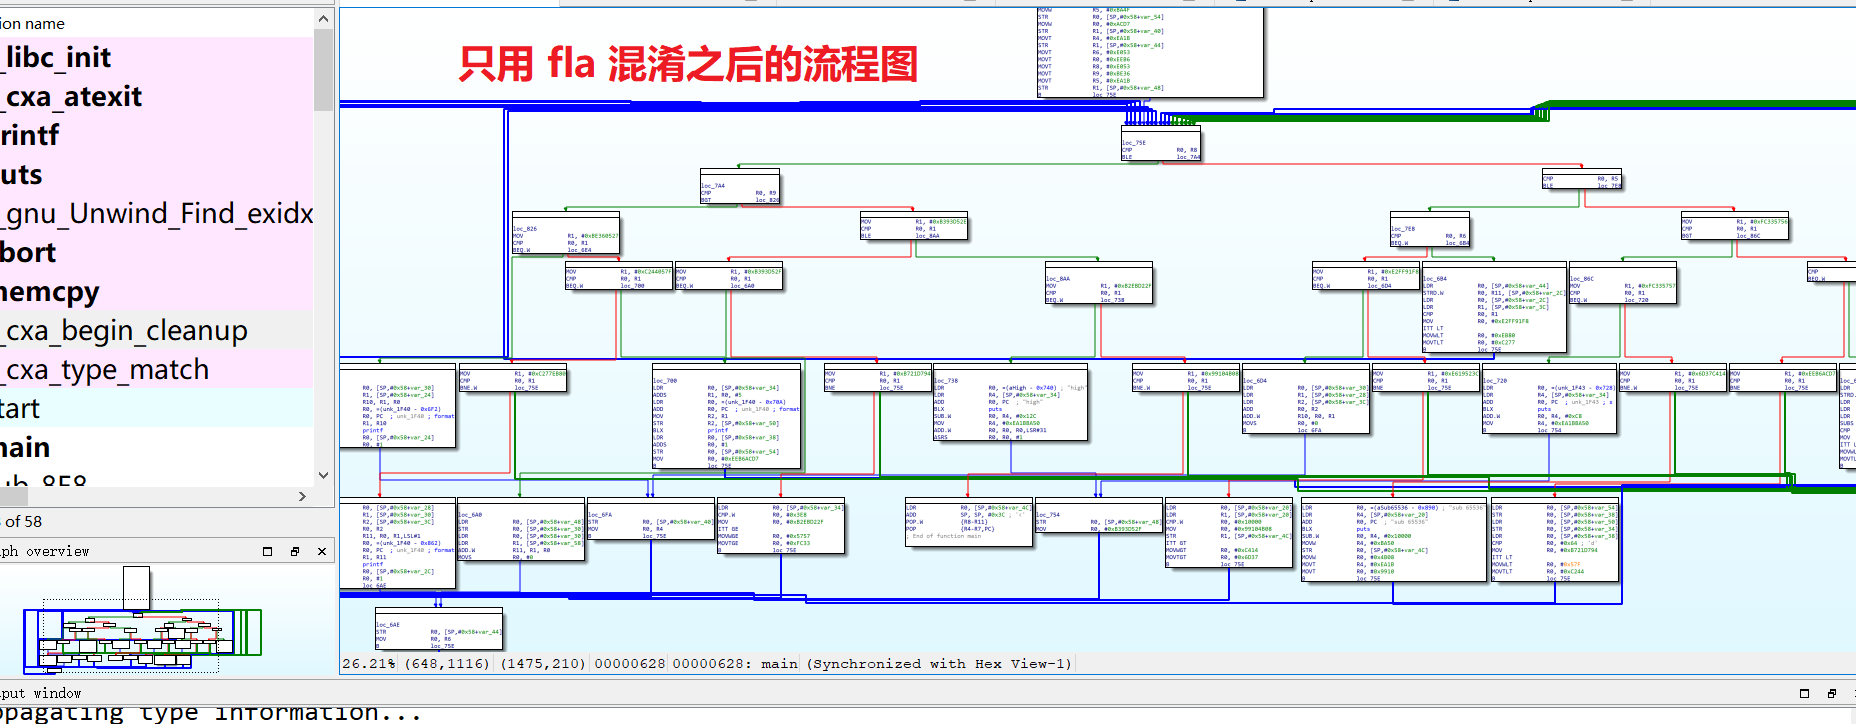Select the main function entry
Viewport: 1856px width, 724px height.
156,447
